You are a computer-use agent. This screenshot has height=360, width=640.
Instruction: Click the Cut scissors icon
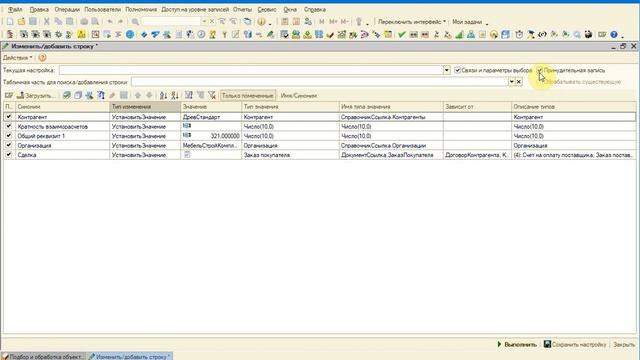[47, 22]
